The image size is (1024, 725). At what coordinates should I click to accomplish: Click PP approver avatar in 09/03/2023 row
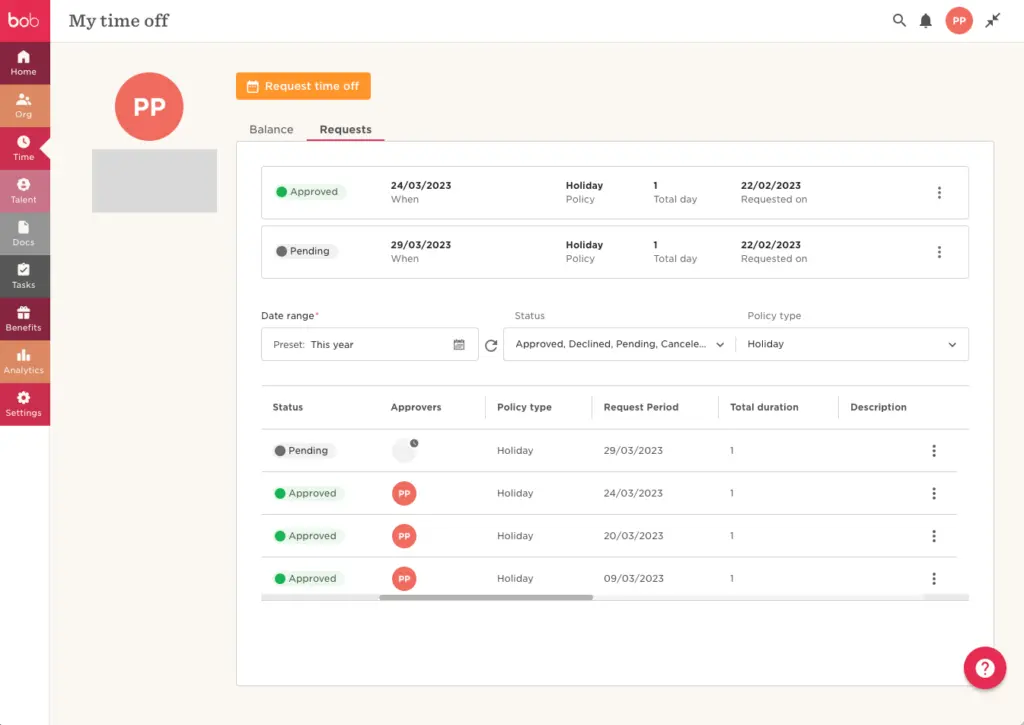pos(404,578)
